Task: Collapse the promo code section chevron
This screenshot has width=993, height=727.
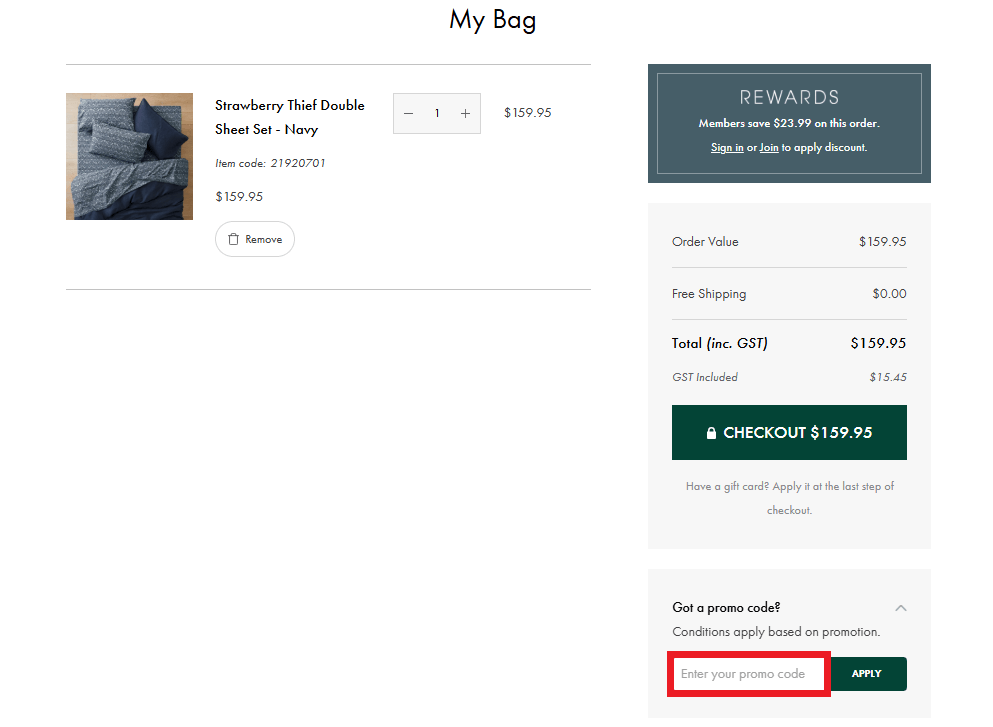Action: 901,608
